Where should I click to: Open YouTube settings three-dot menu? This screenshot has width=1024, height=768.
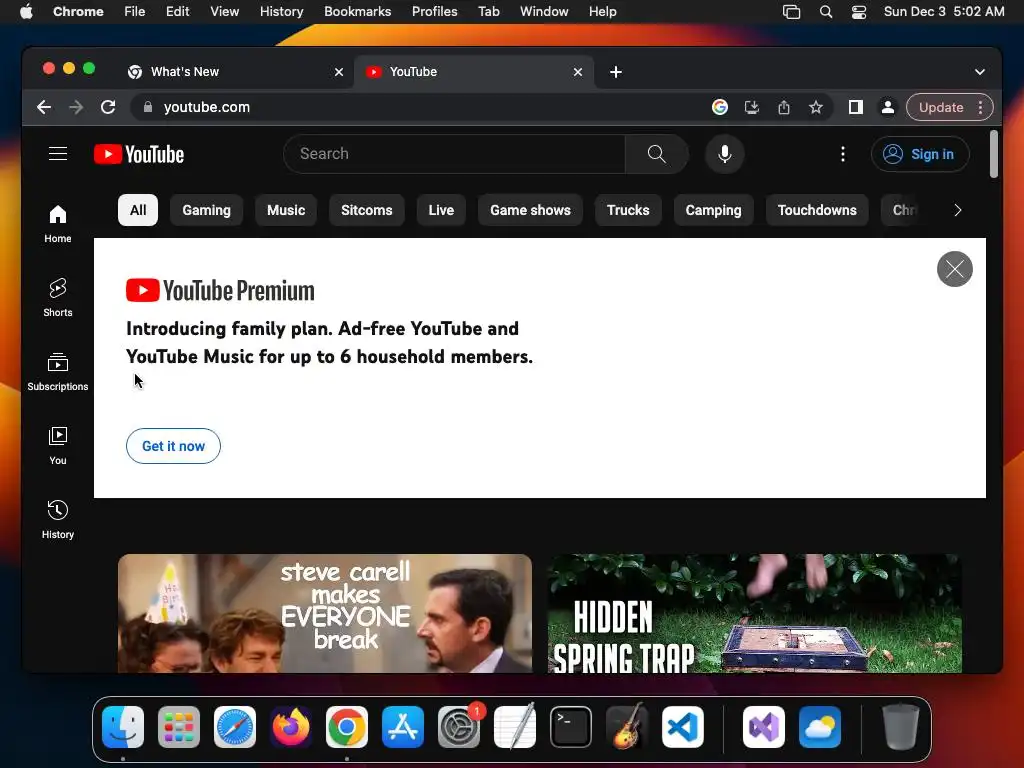(x=842, y=154)
